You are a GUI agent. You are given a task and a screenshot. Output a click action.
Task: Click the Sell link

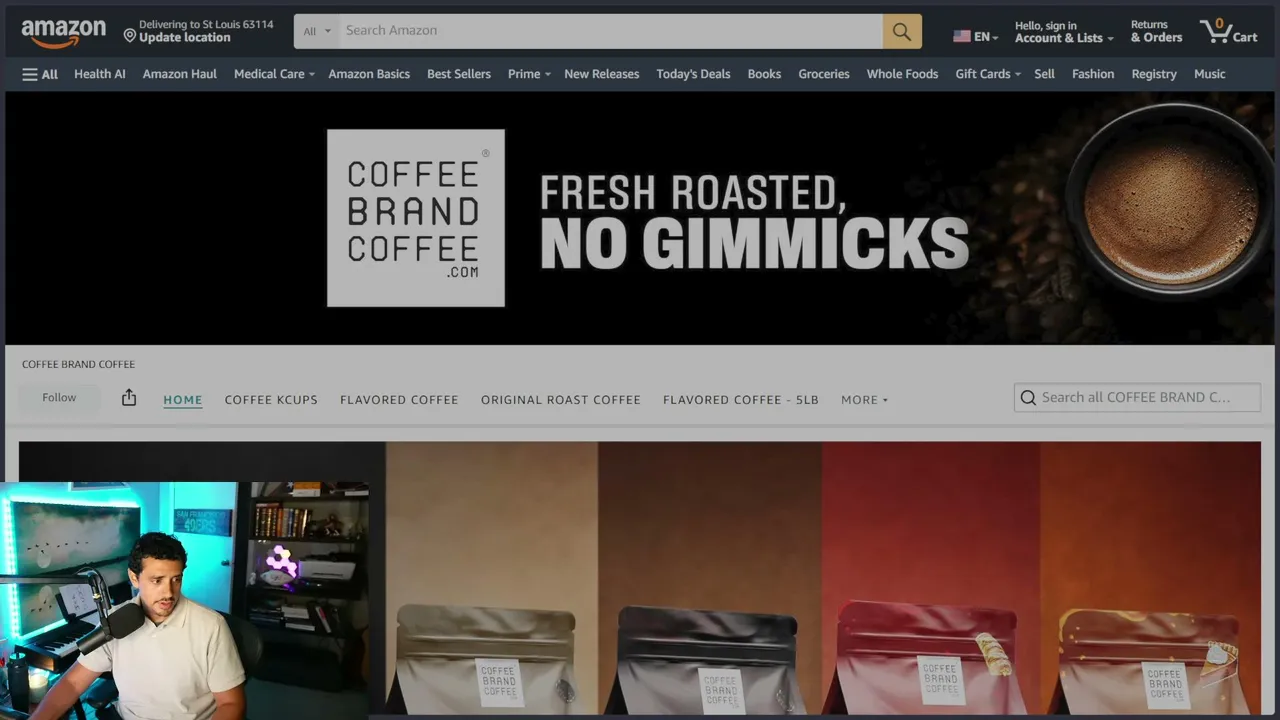coord(1044,74)
